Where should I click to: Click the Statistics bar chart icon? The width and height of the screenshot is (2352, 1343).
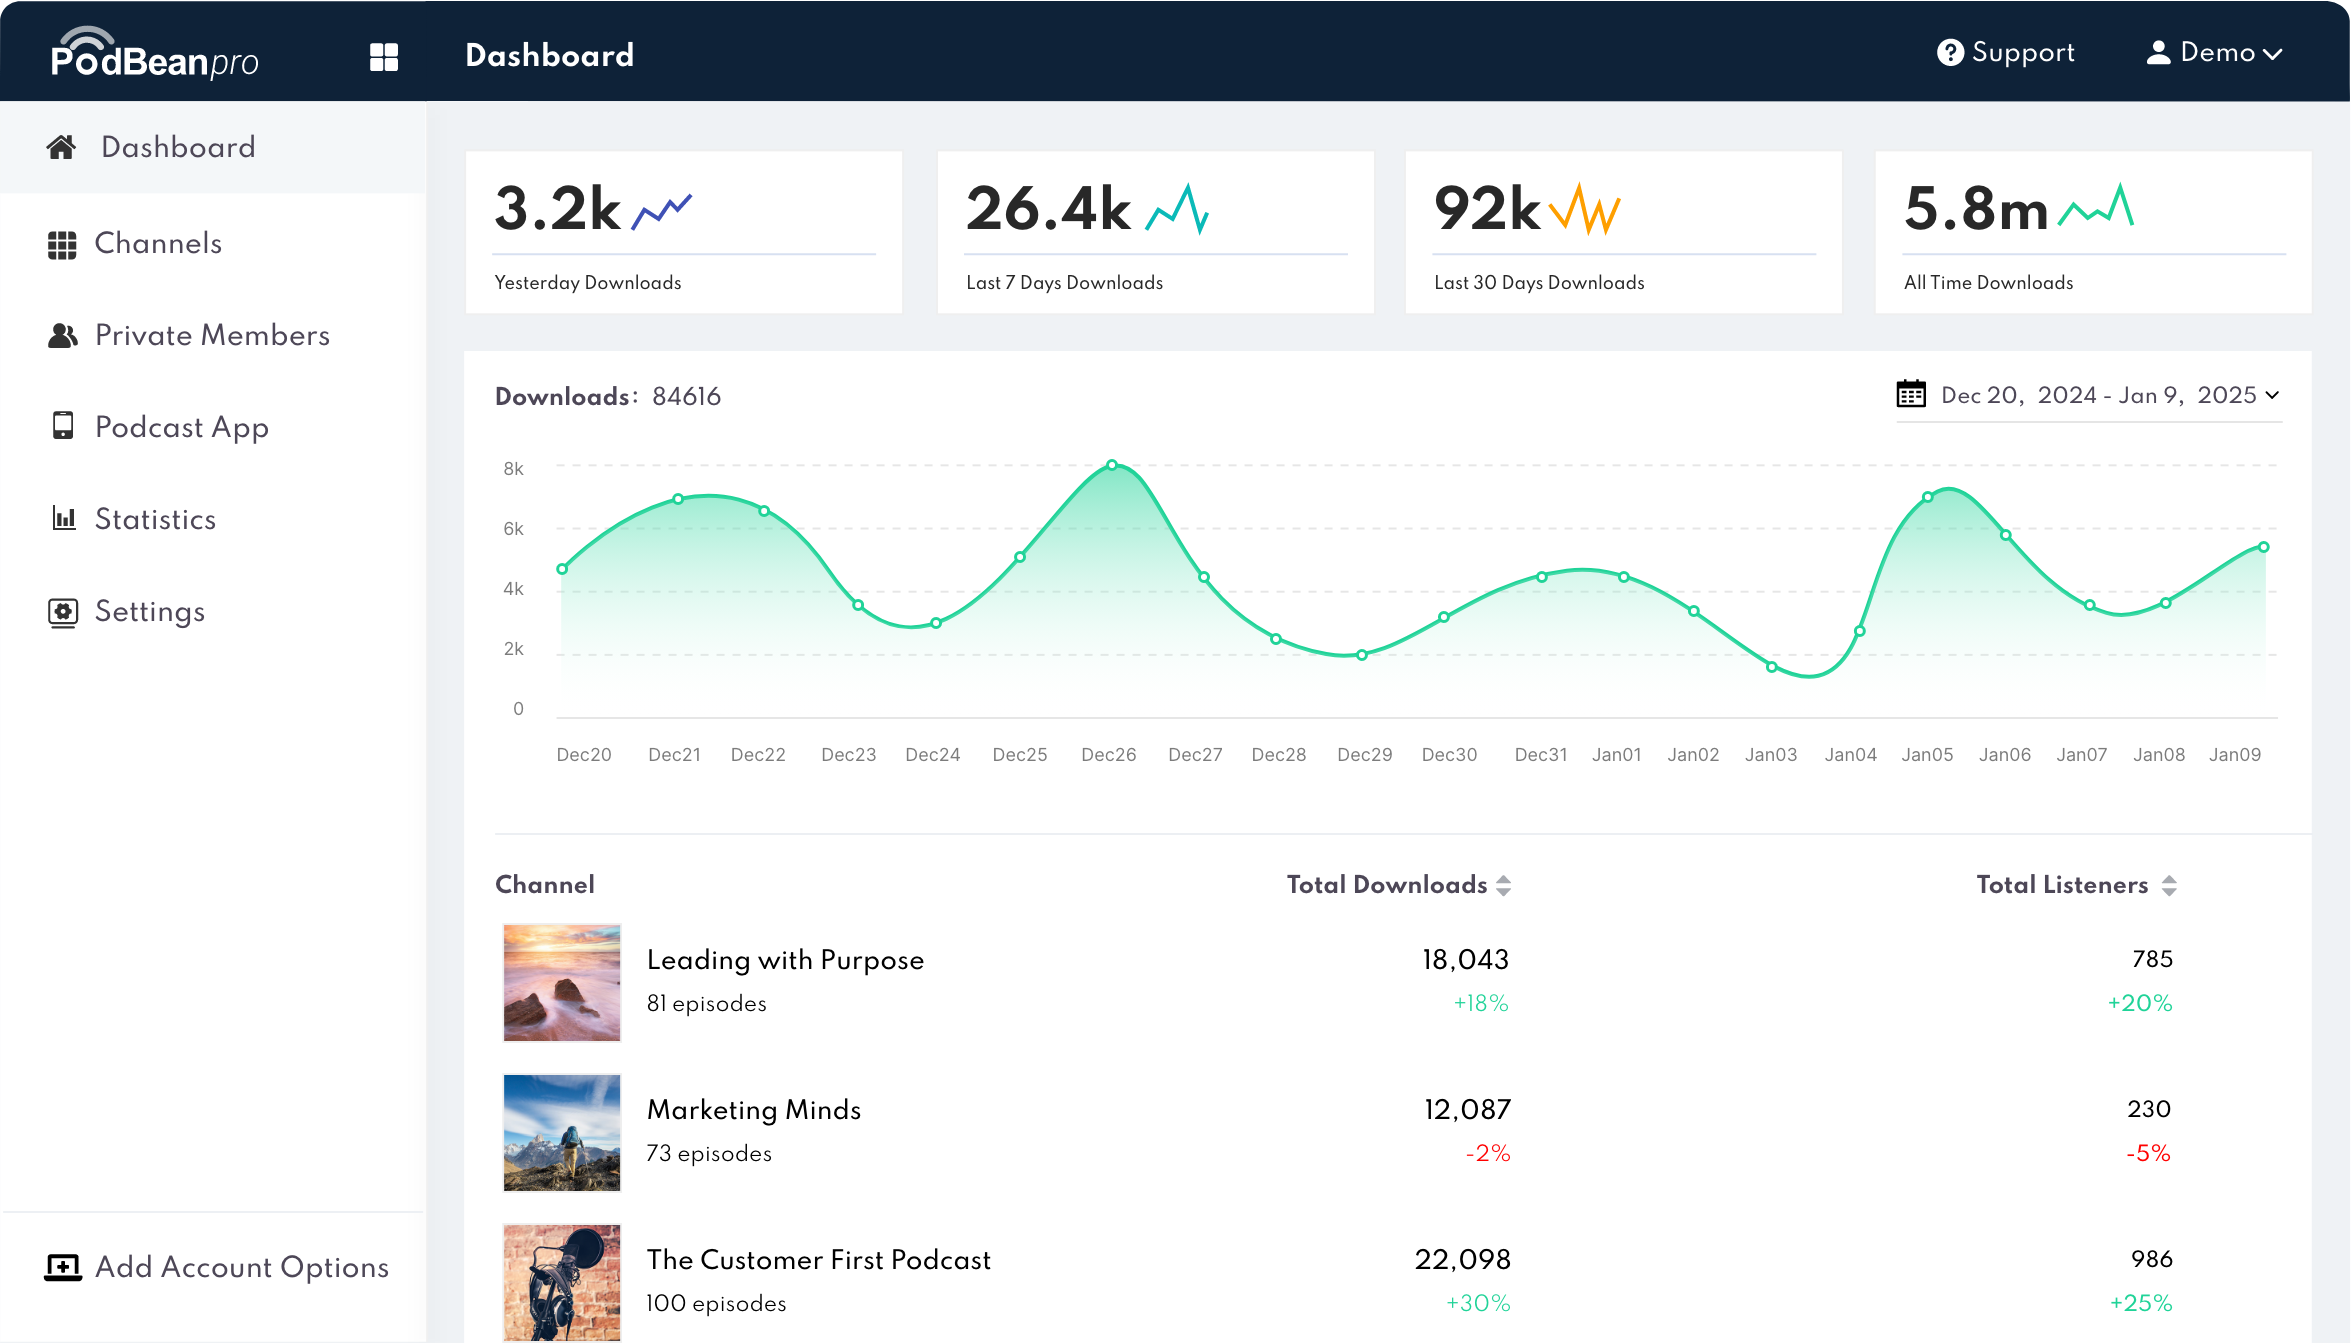click(62, 519)
